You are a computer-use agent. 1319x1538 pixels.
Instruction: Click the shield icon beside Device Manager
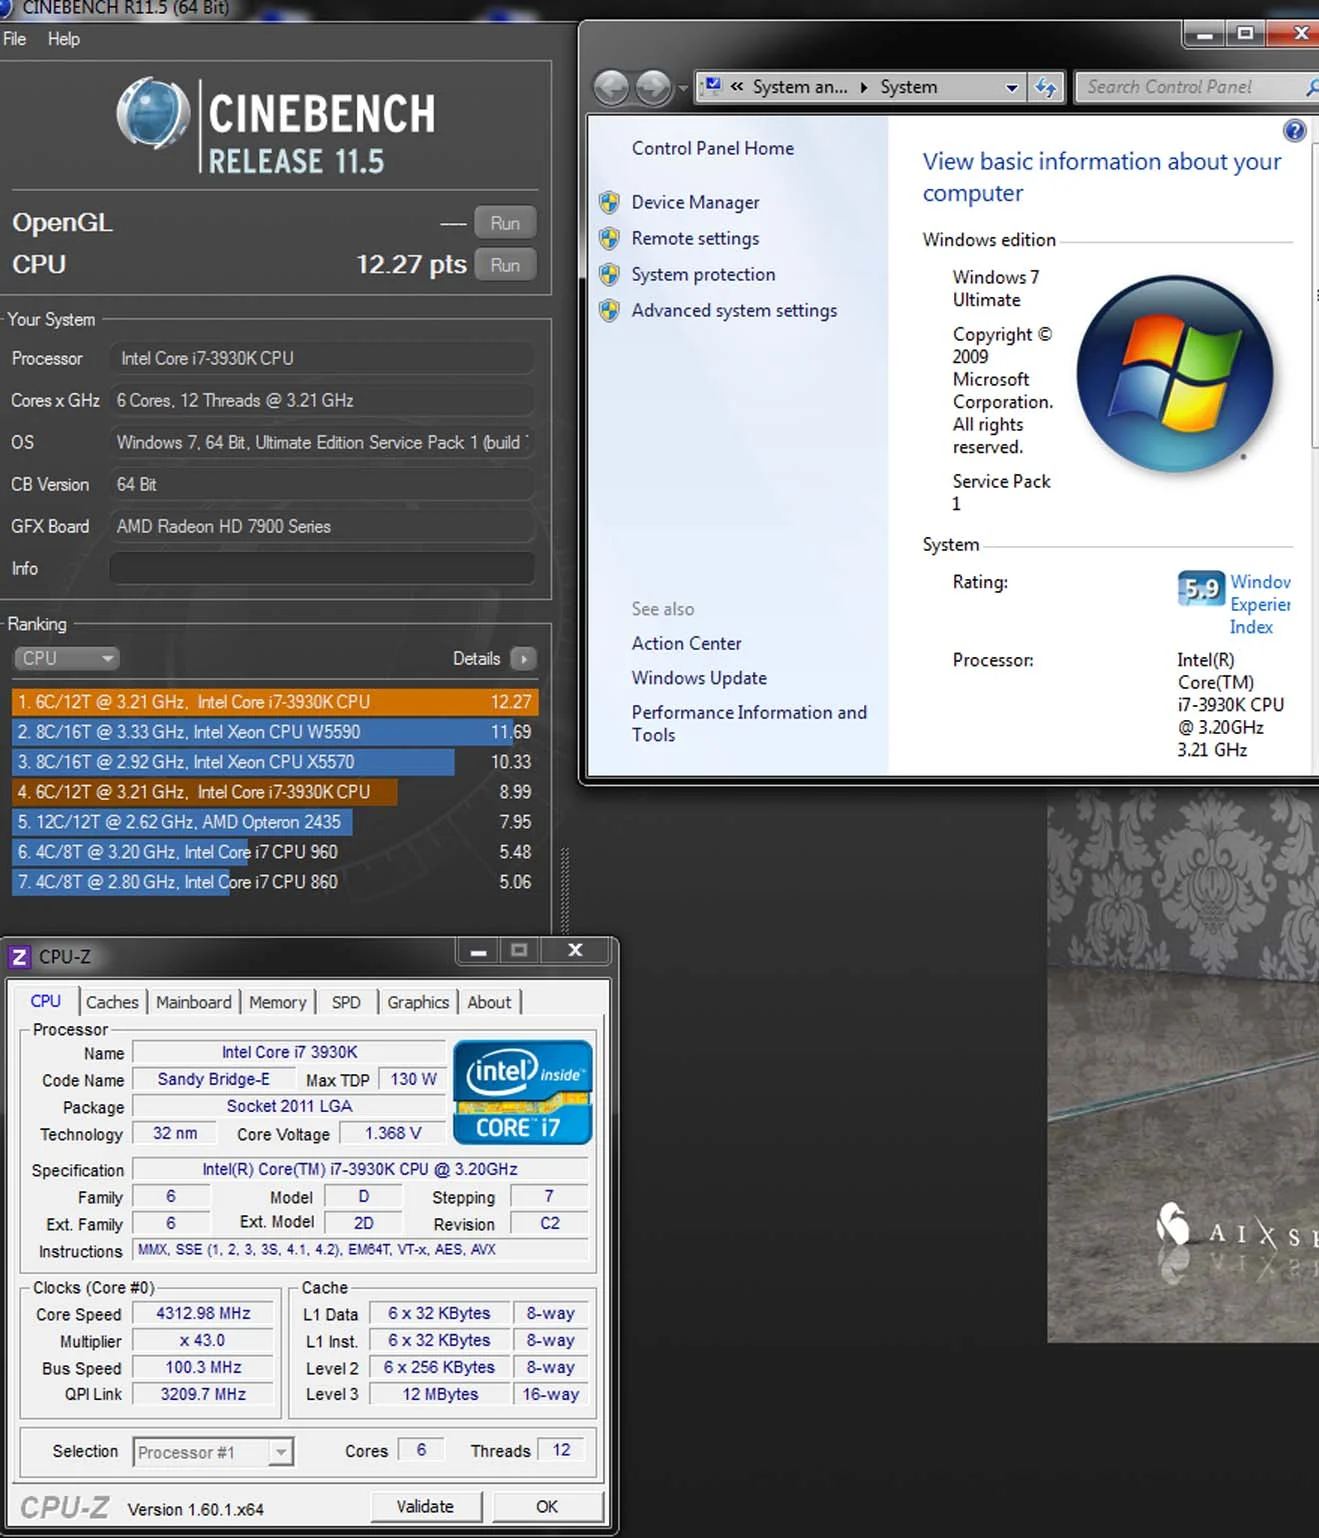(609, 203)
